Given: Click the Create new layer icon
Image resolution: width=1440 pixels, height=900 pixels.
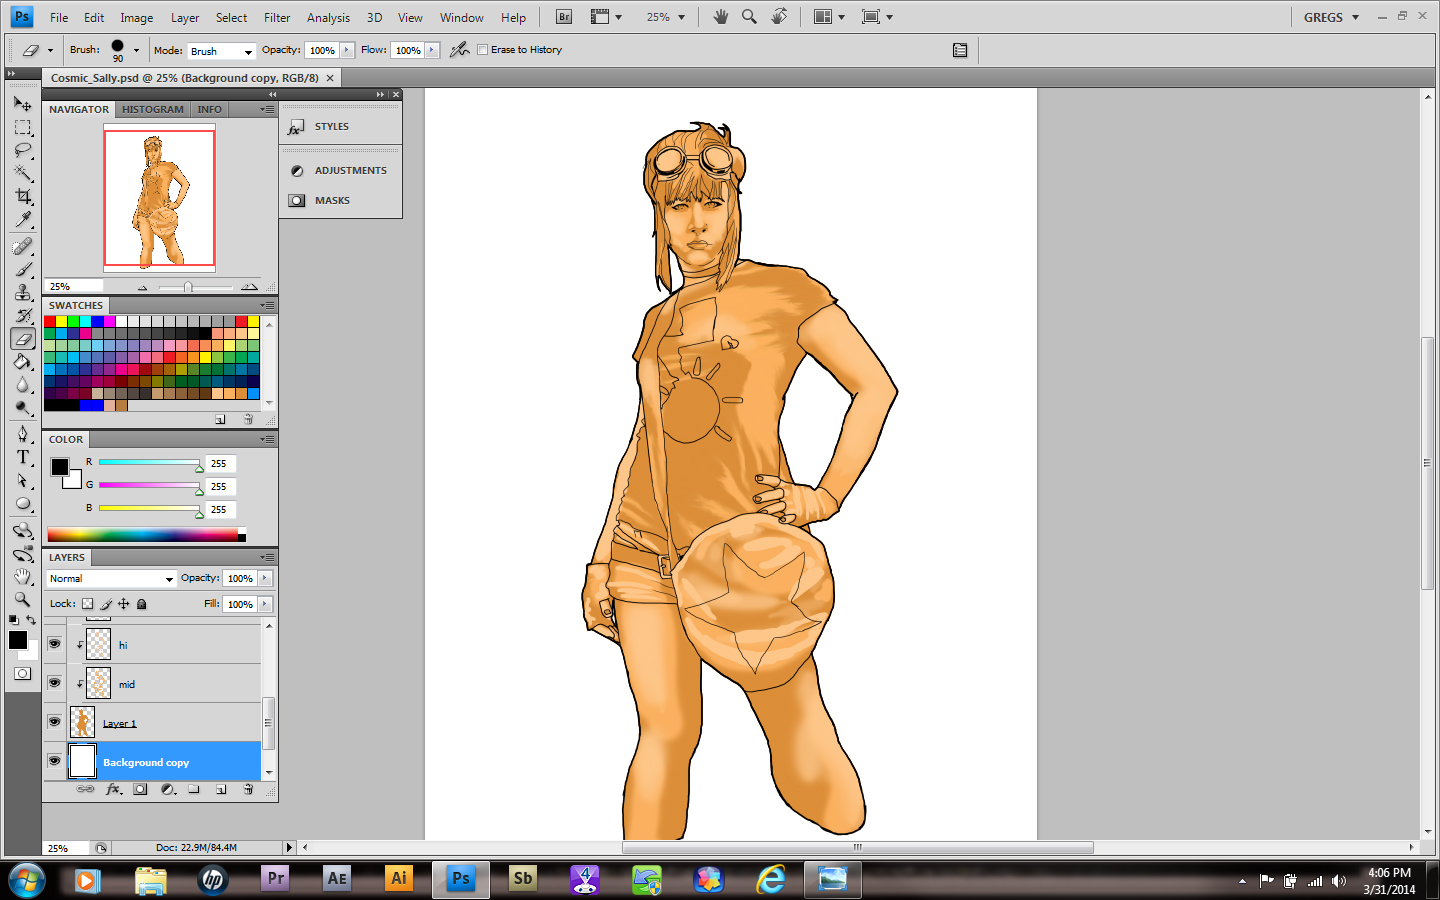Looking at the screenshot, I should 221,790.
